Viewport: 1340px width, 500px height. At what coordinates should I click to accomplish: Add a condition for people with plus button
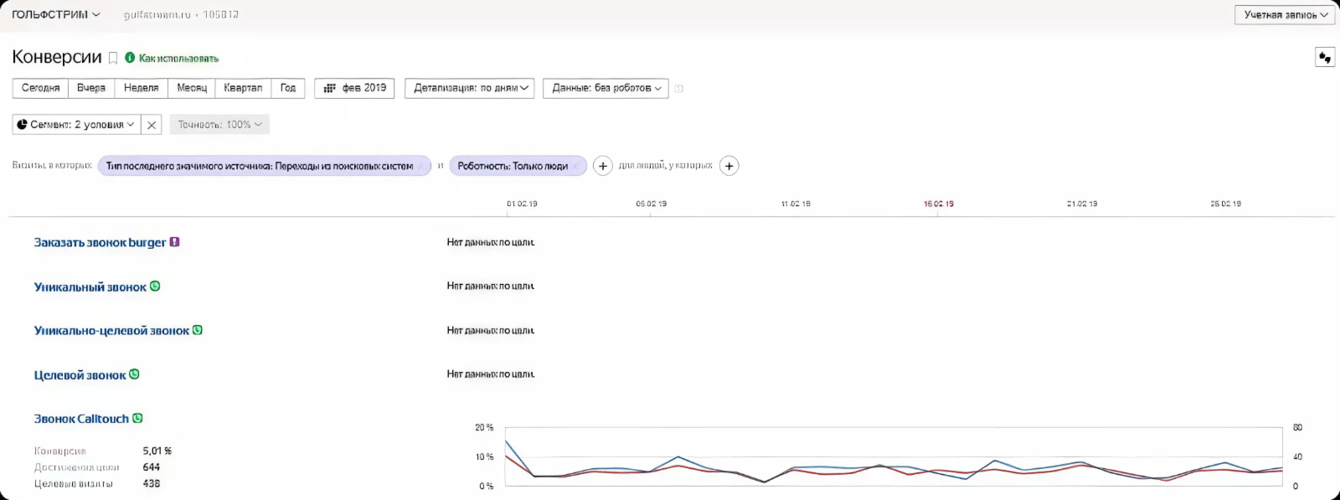point(729,166)
